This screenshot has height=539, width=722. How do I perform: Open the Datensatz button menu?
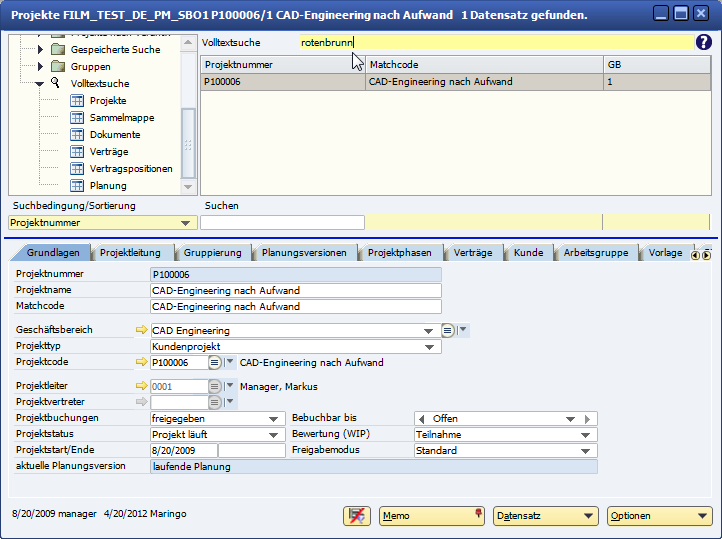[546, 516]
